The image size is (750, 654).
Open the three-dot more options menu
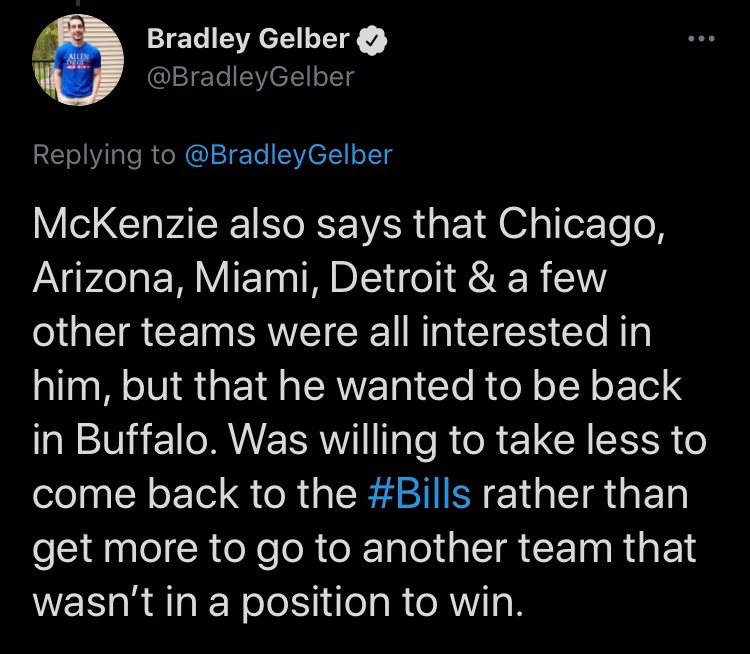coord(701,39)
